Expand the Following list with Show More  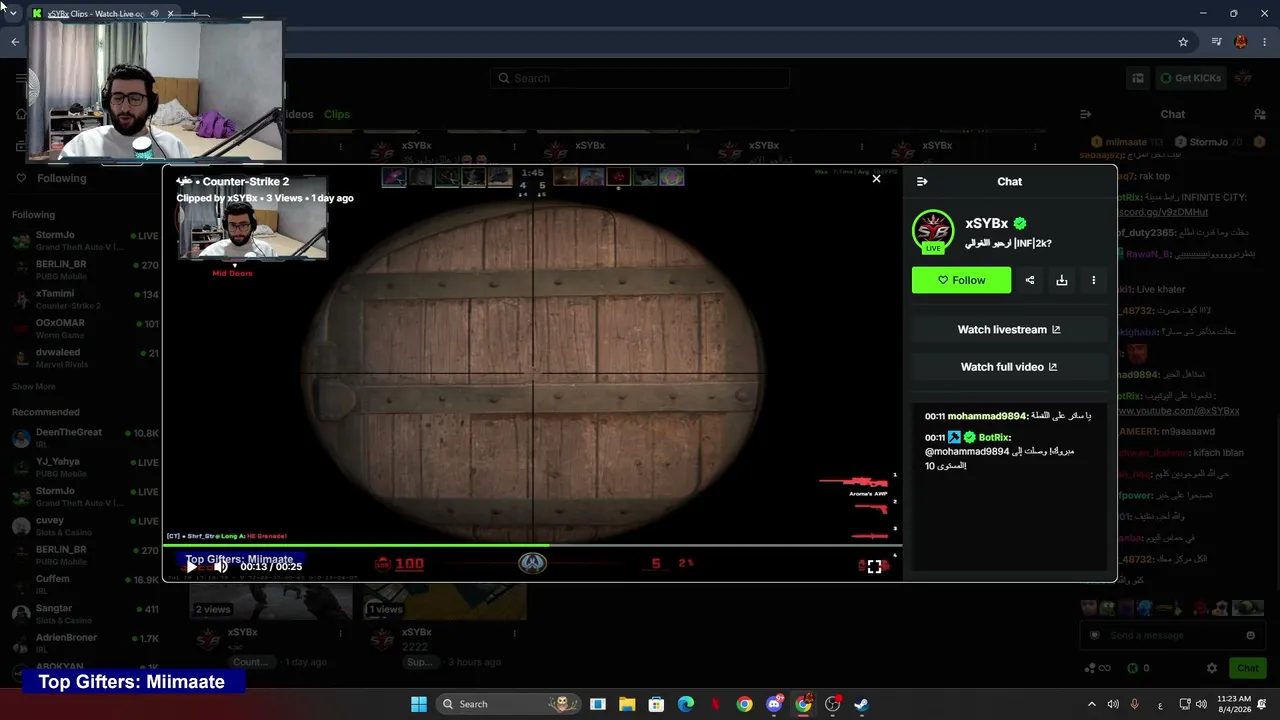[x=34, y=386]
